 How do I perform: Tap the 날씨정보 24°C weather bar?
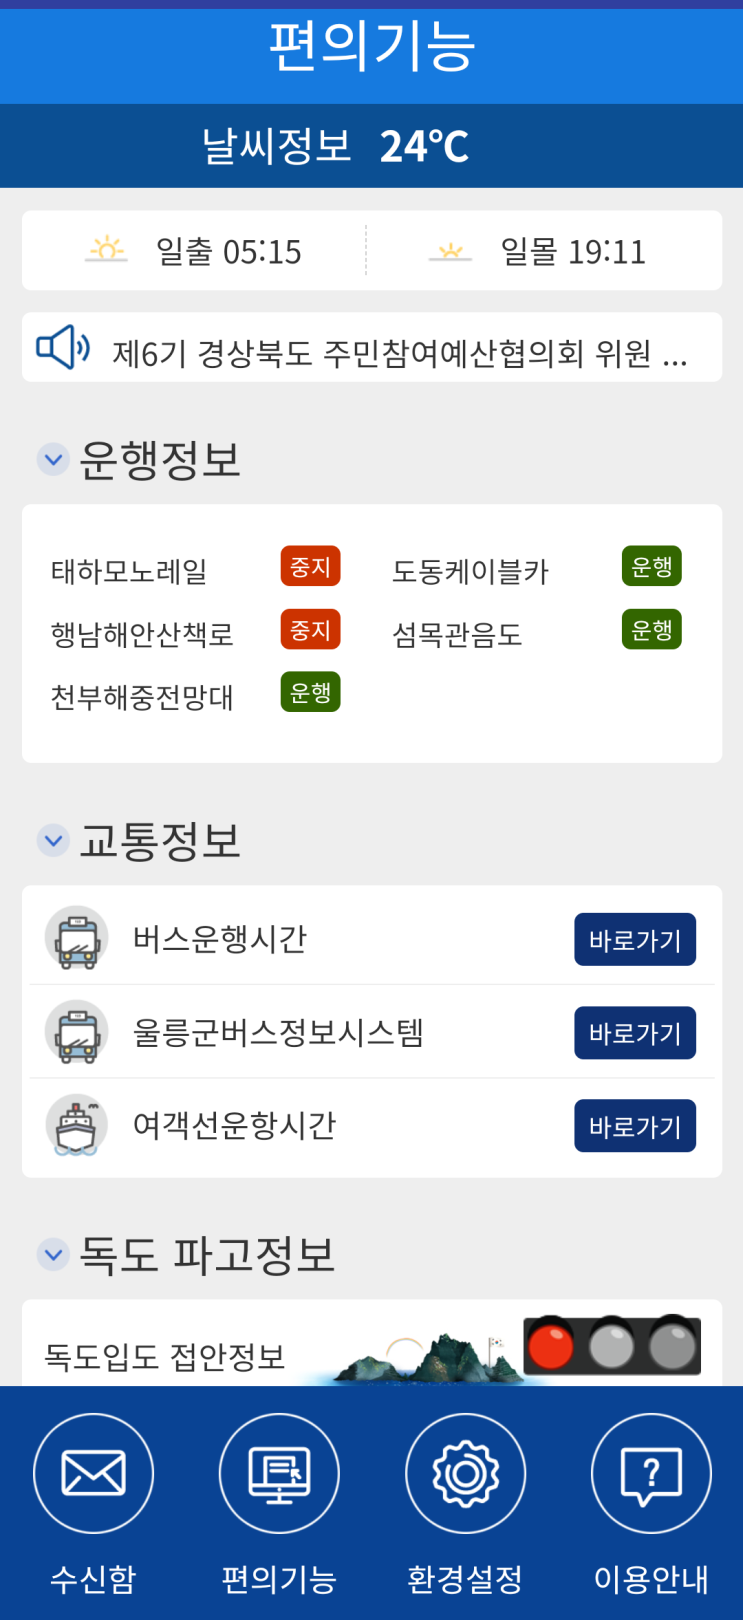pos(371,146)
